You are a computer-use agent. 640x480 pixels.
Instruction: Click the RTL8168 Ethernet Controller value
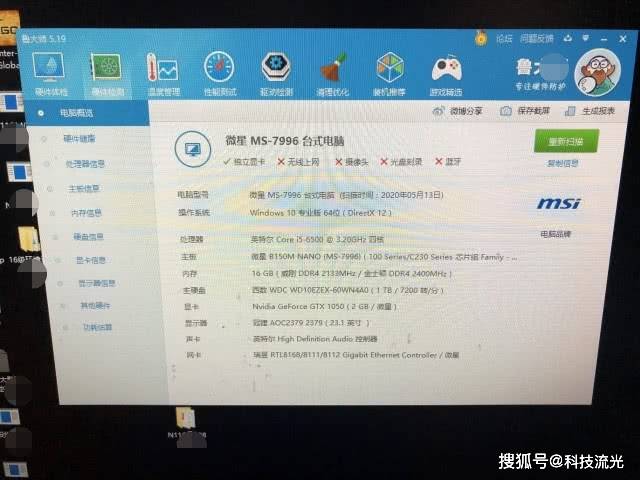pos(356,355)
